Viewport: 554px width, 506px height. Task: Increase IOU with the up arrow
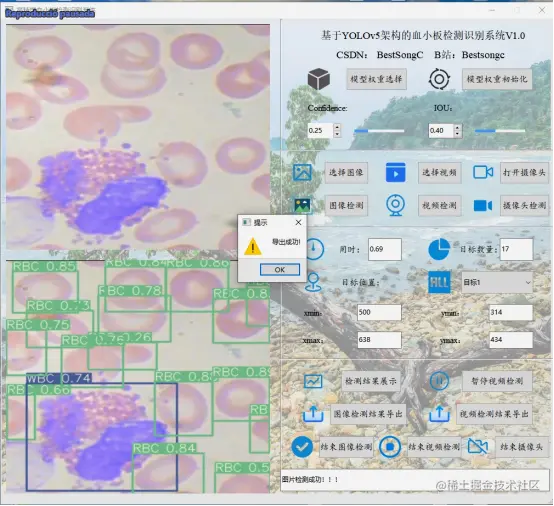458,127
